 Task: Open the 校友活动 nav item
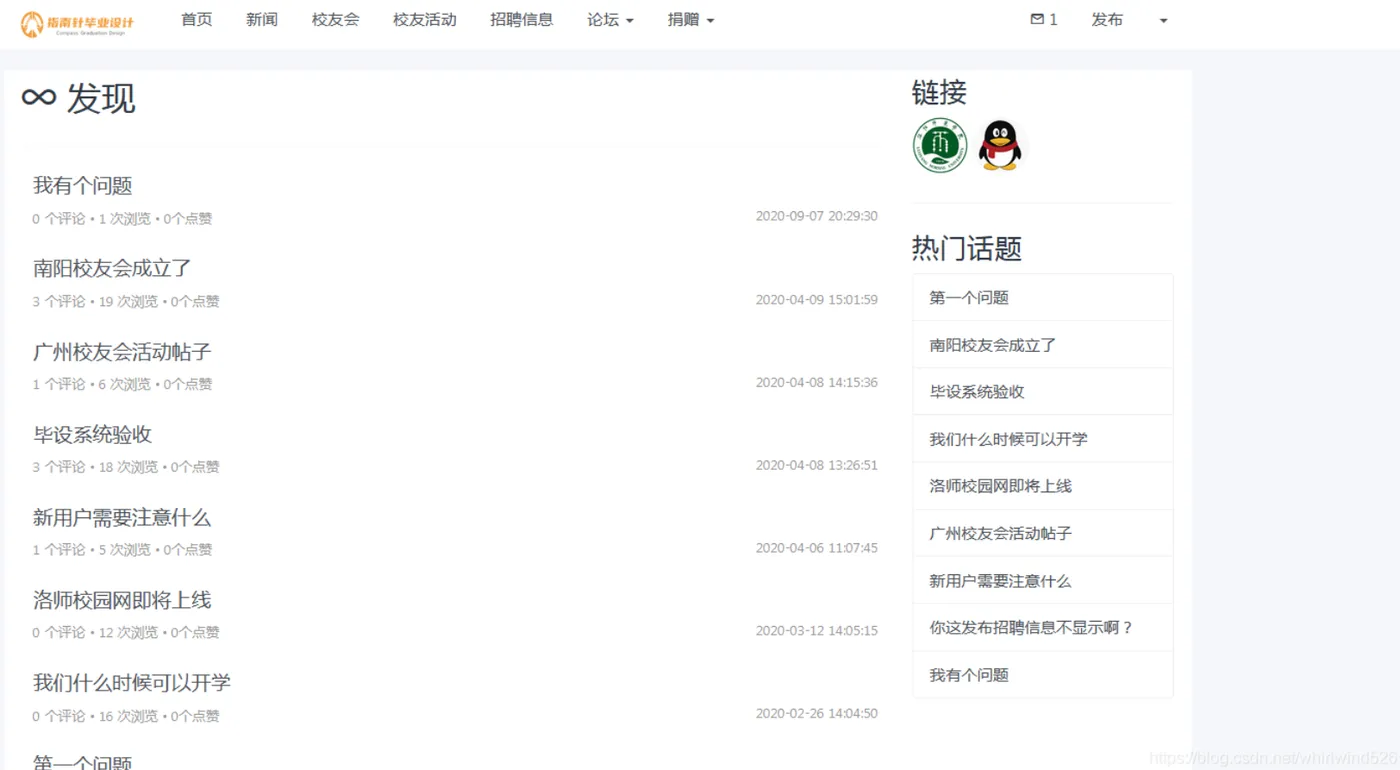point(425,20)
